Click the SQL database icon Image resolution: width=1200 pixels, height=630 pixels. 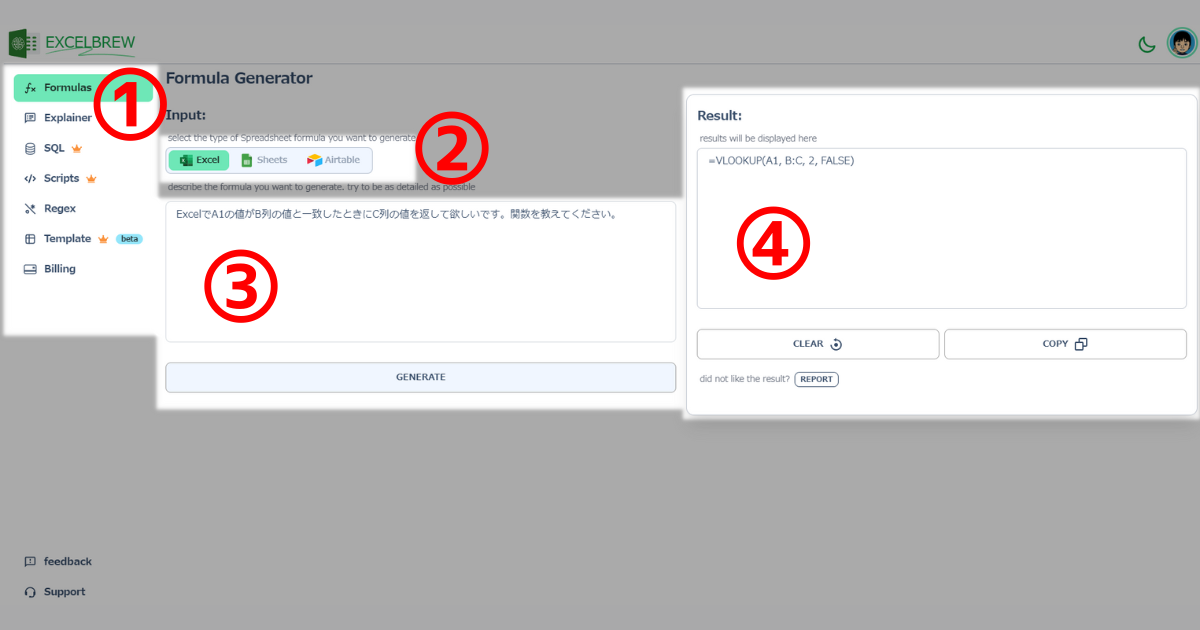(x=30, y=148)
